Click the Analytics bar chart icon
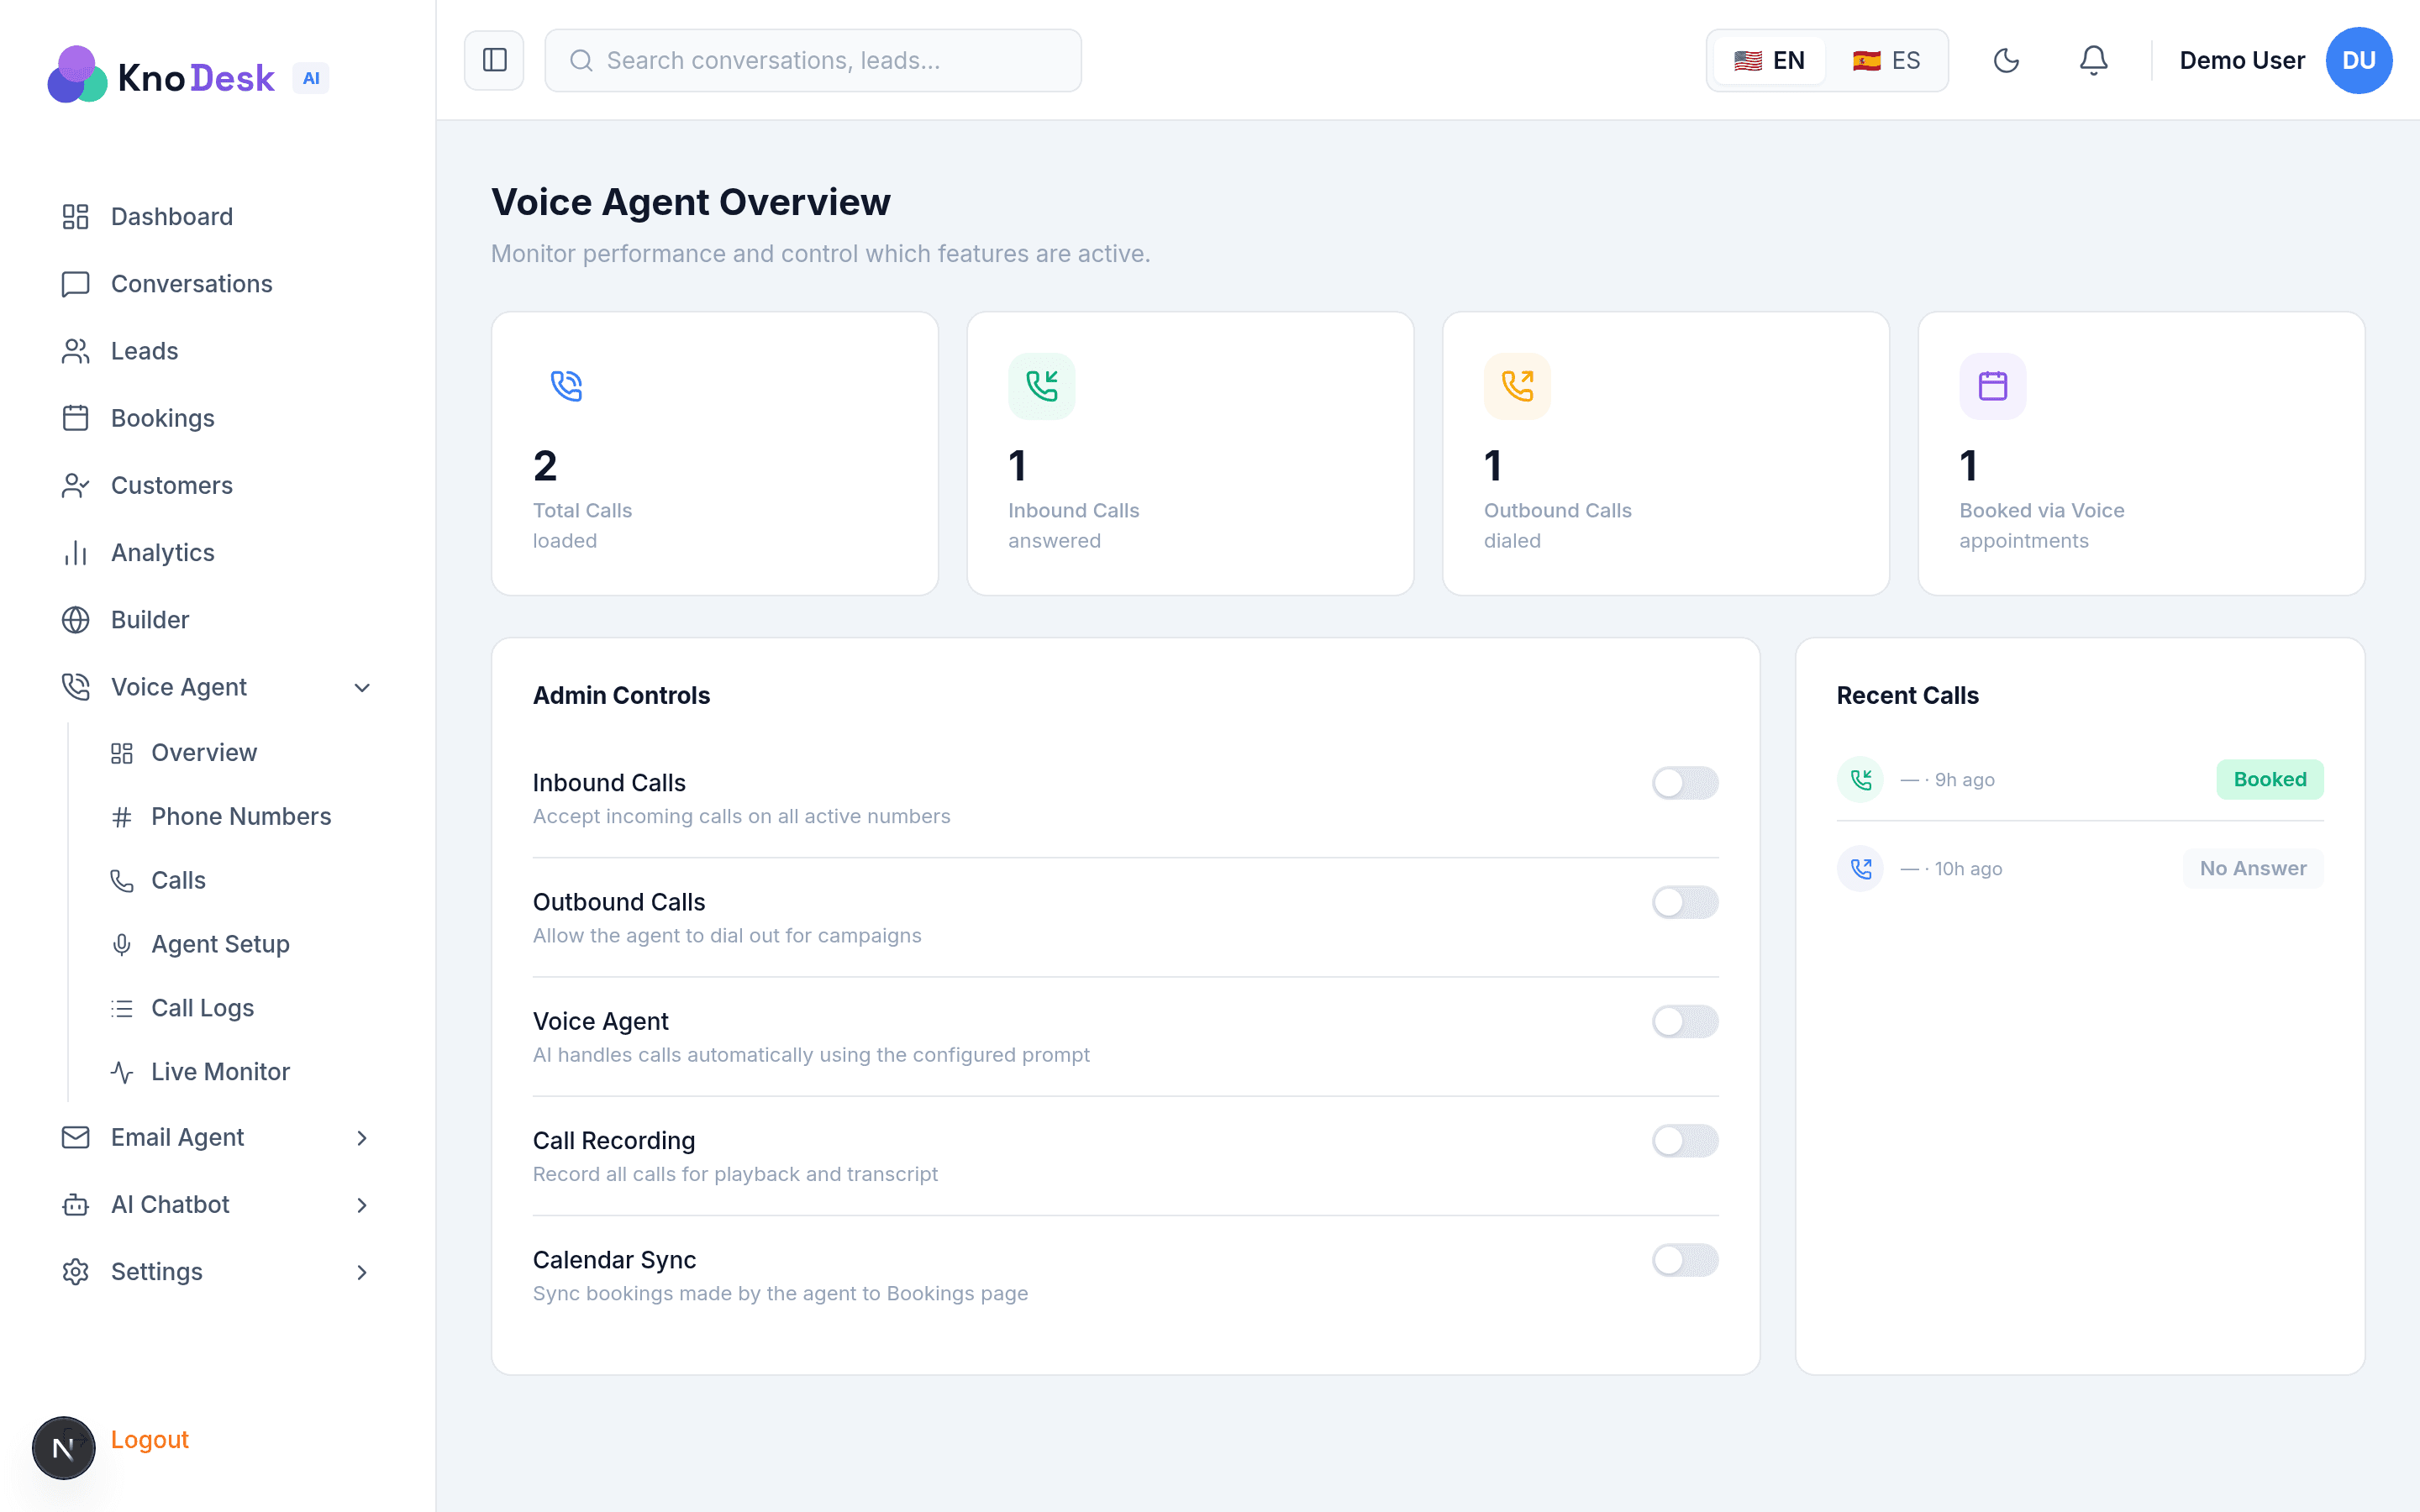 [75, 552]
